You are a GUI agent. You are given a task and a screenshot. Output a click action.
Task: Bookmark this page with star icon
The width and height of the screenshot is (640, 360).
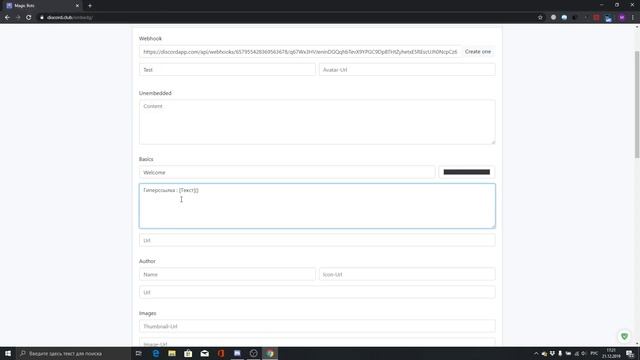[x=540, y=18]
